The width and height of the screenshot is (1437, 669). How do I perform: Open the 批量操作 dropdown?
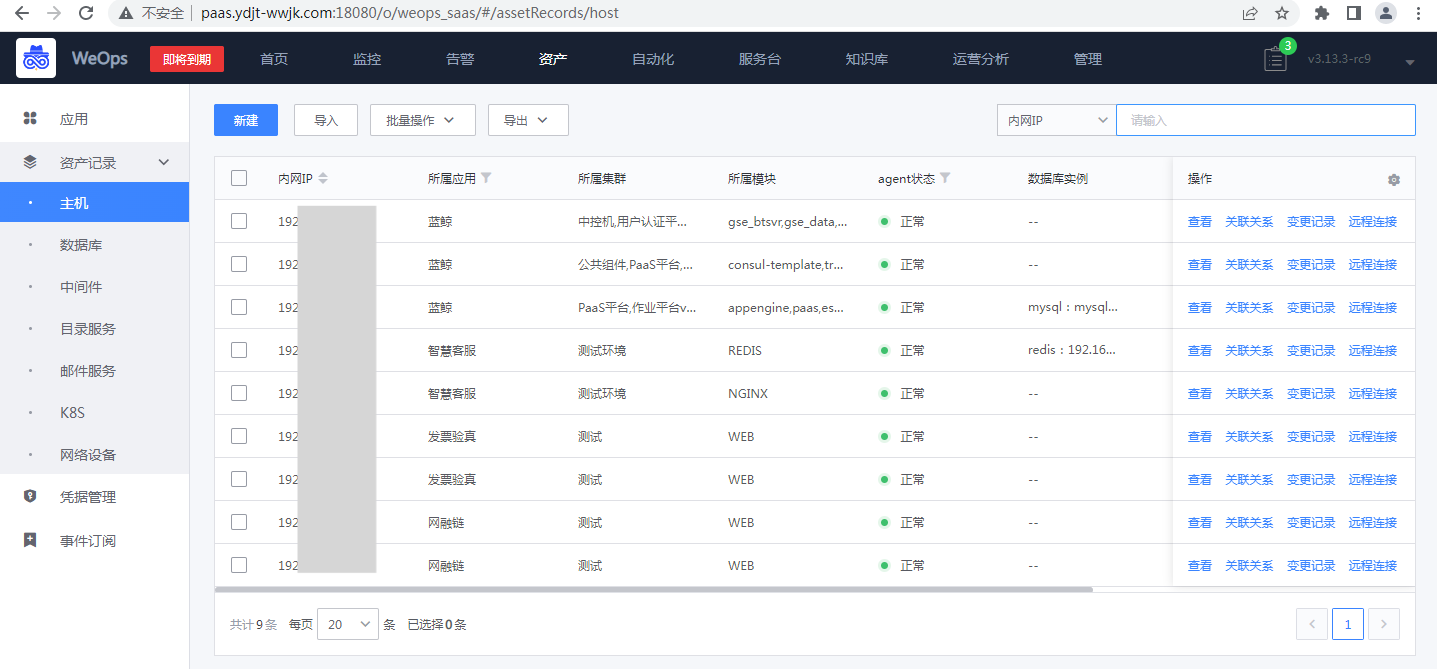(x=422, y=119)
